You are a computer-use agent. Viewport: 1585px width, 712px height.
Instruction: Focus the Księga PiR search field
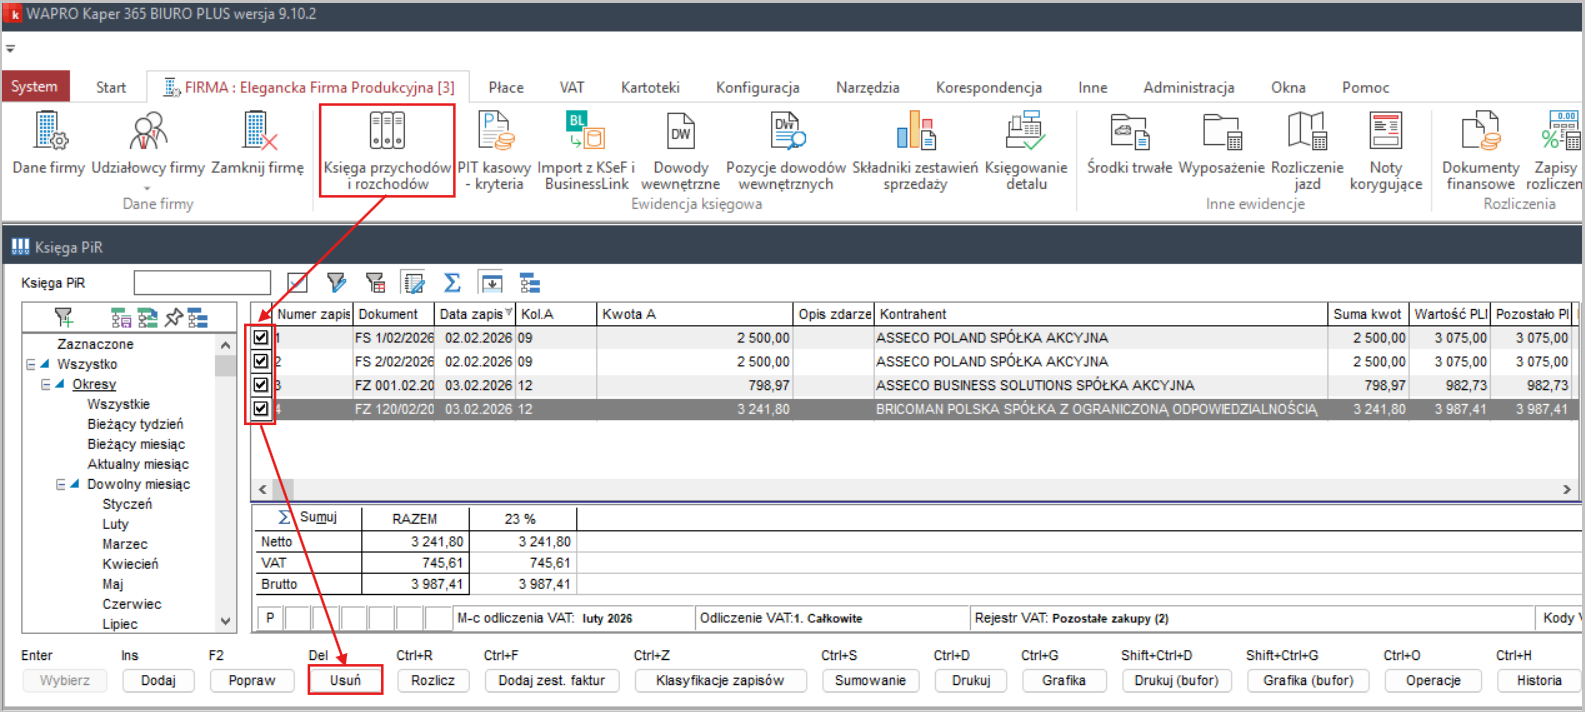coord(202,283)
